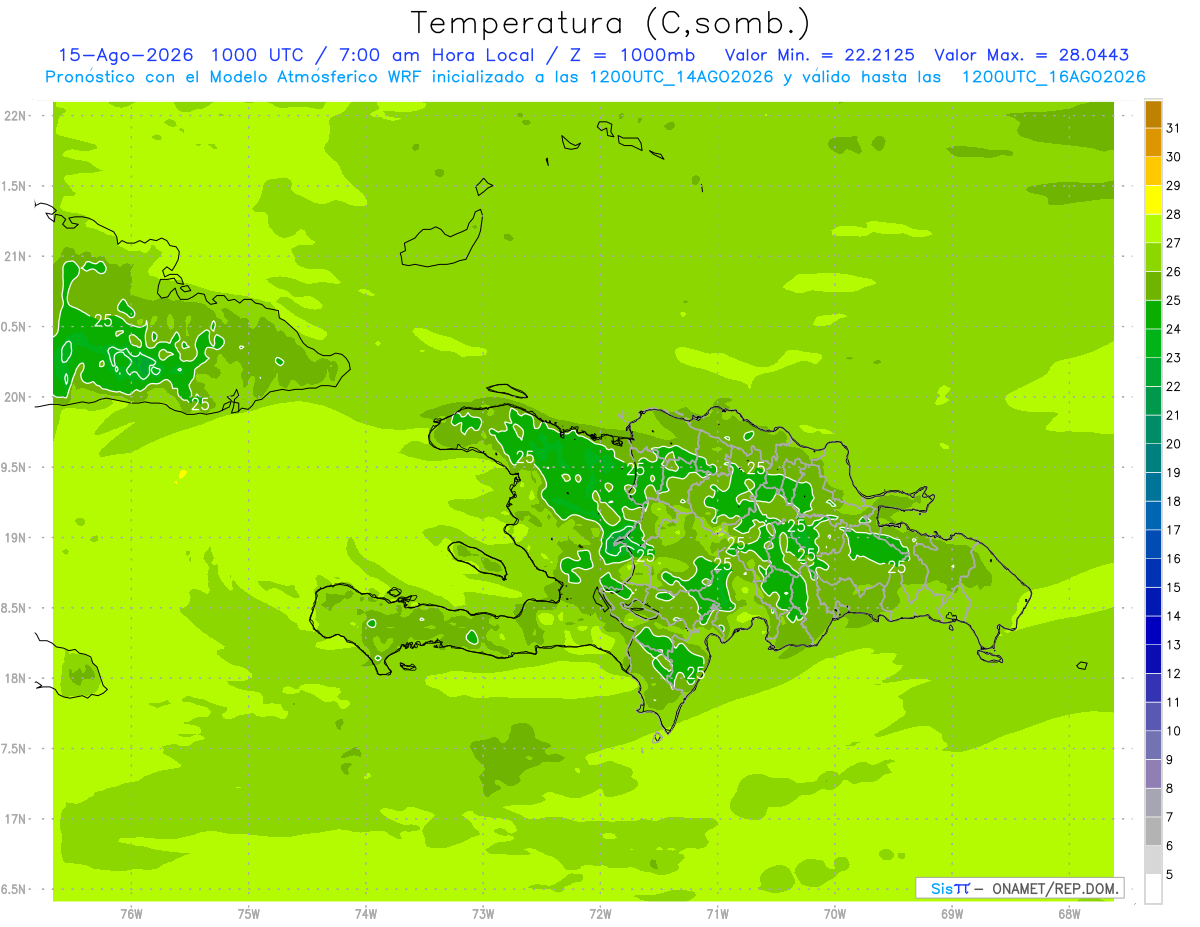
Task: Click legend value "29"
Action: coord(1173,186)
